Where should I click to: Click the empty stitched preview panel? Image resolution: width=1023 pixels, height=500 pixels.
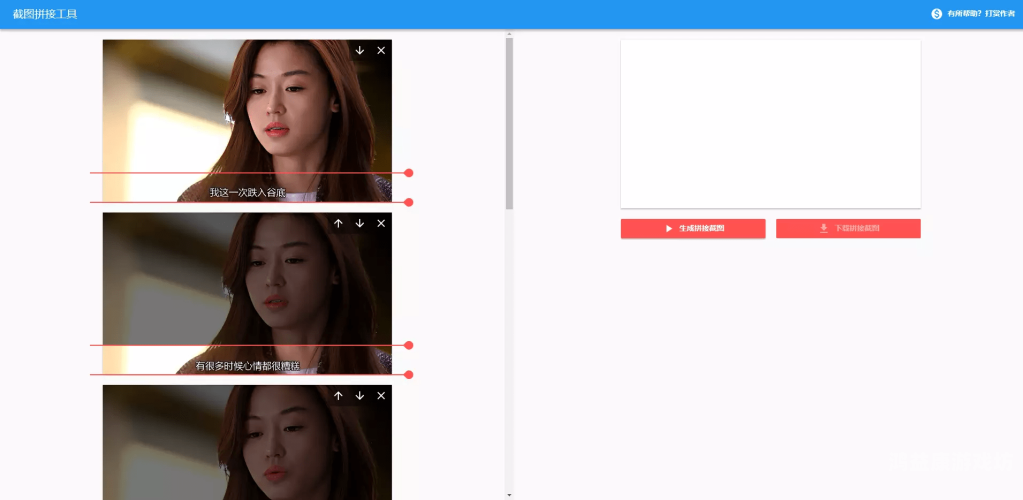770,124
